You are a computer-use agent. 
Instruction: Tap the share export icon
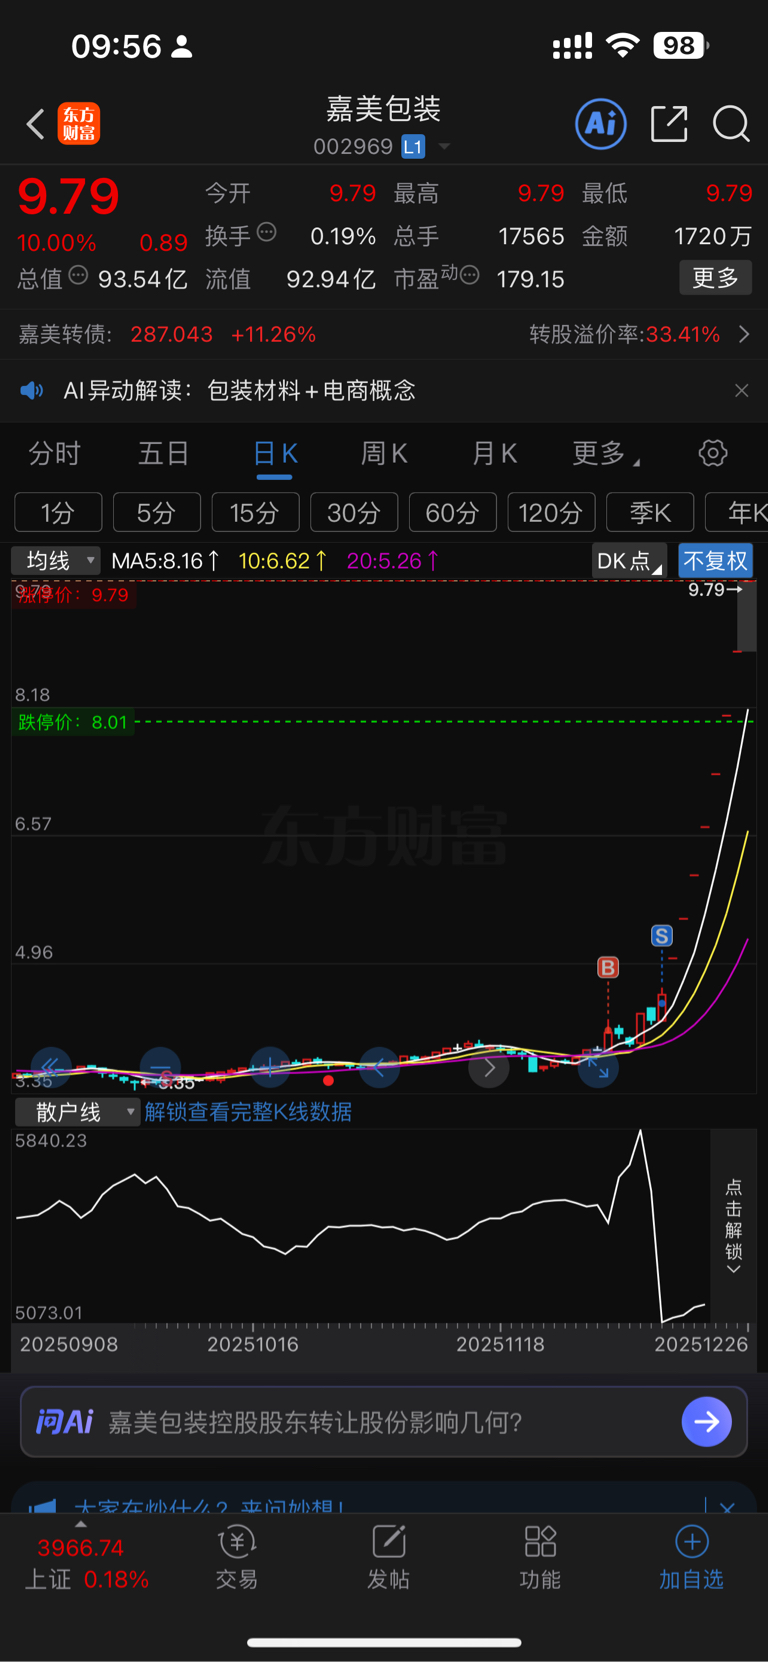point(669,124)
